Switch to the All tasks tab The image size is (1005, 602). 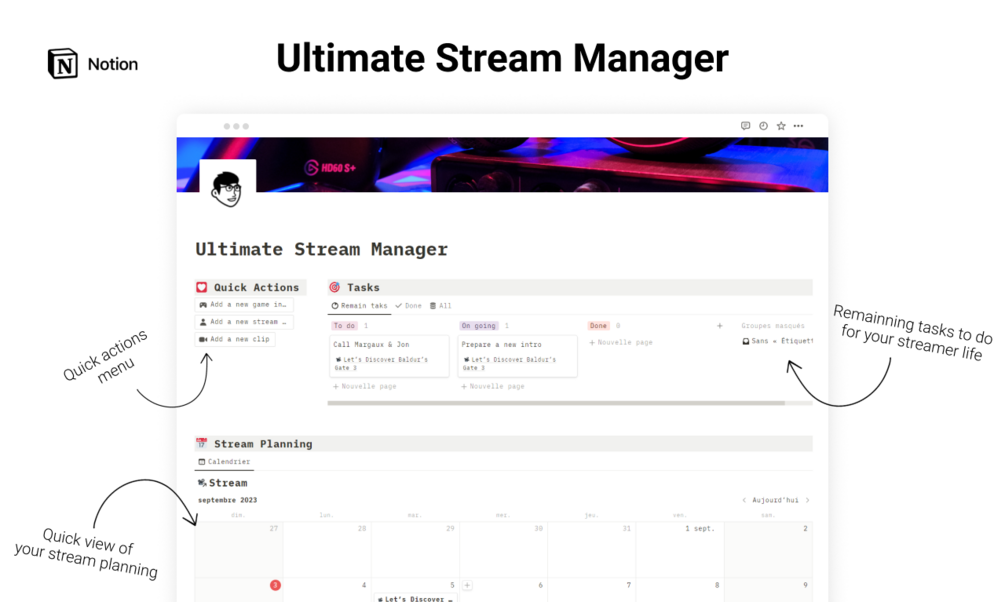pyautogui.click(x=440, y=306)
